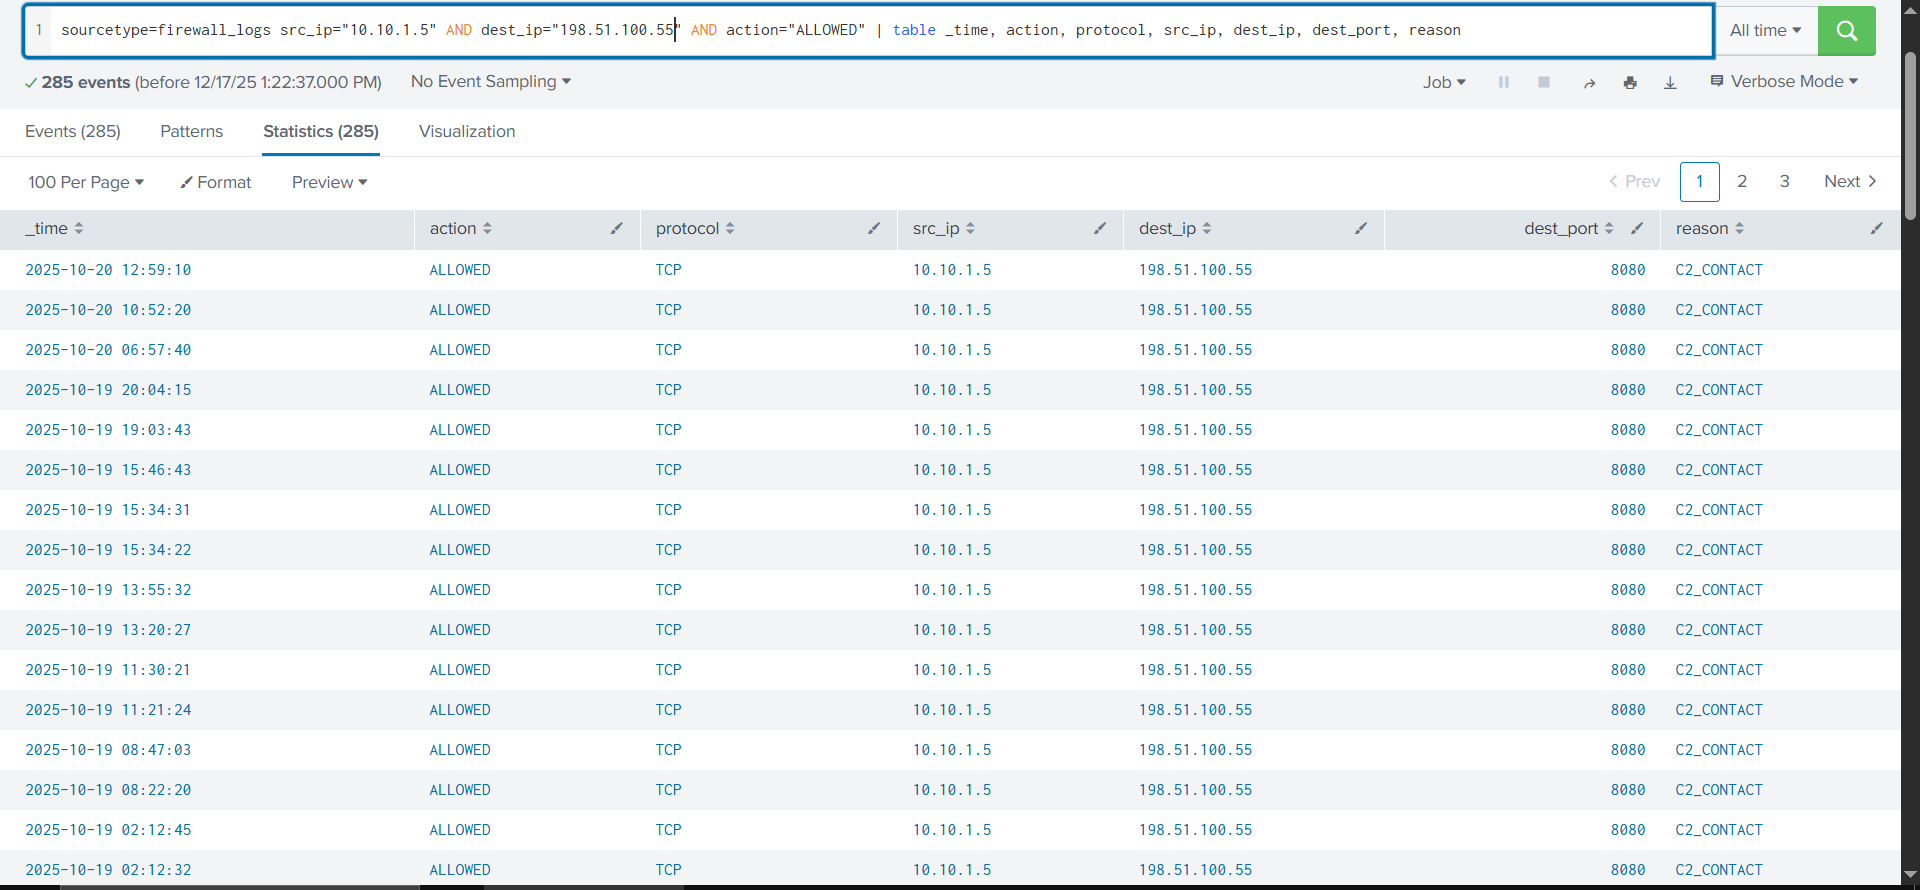1920x890 pixels.
Task: Click the green search magnifier button
Action: click(x=1846, y=31)
